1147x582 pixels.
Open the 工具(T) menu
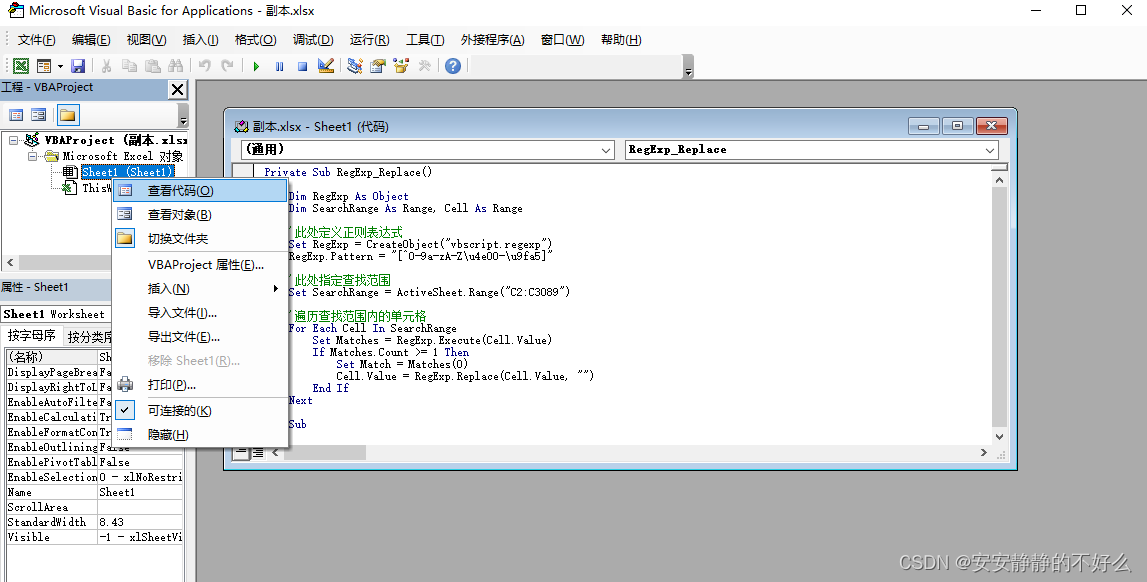coord(425,39)
